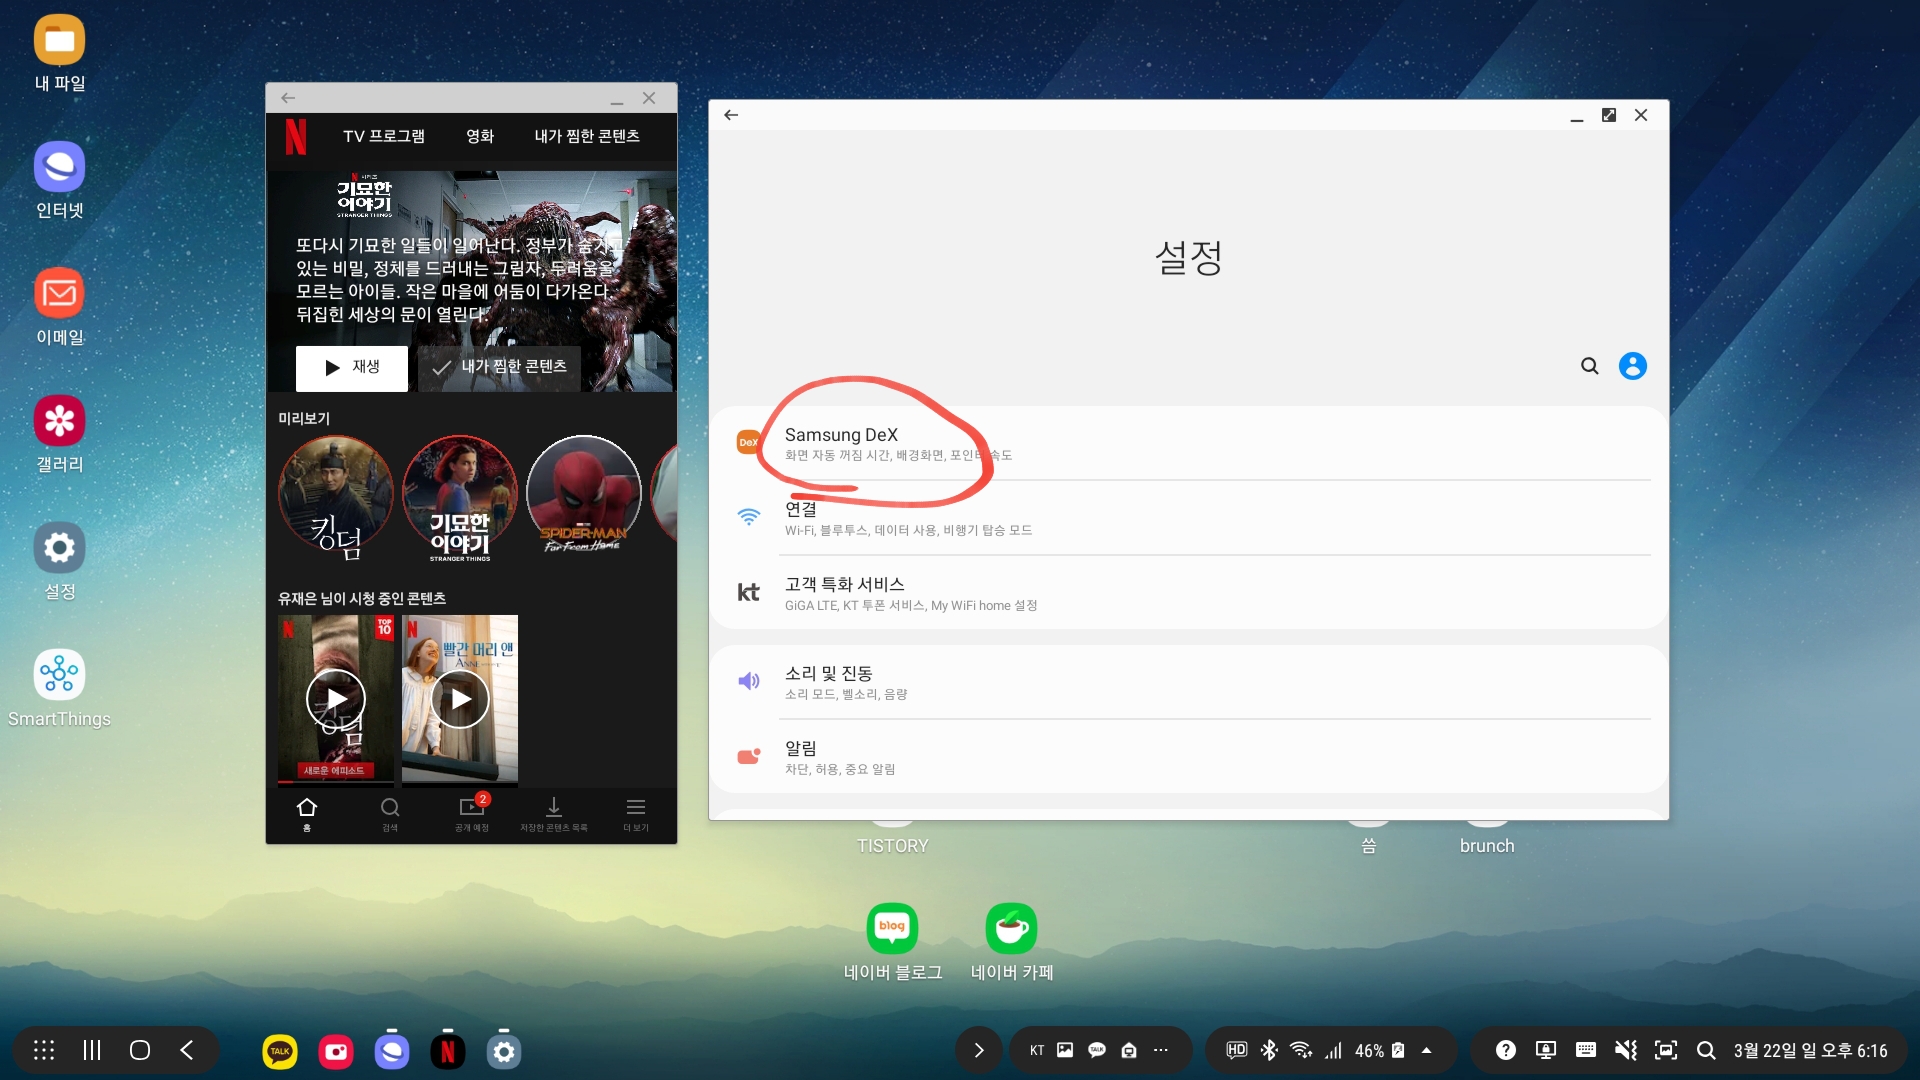
Task: Open the KT carrier notification
Action: click(x=1037, y=1050)
